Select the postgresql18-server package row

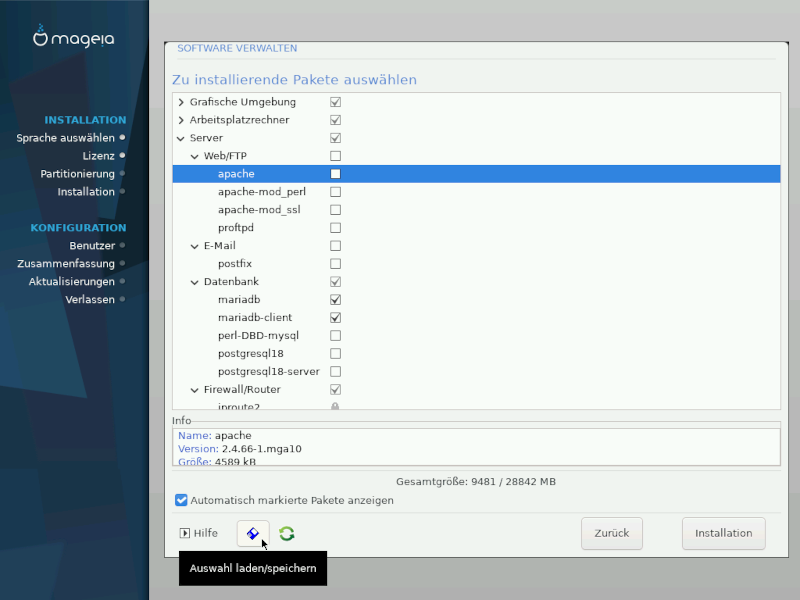pos(268,372)
